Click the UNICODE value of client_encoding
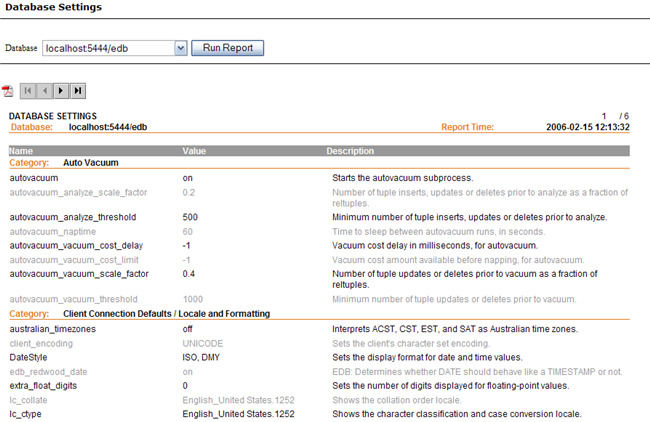Screen dimensions: 650x422 click(203, 343)
